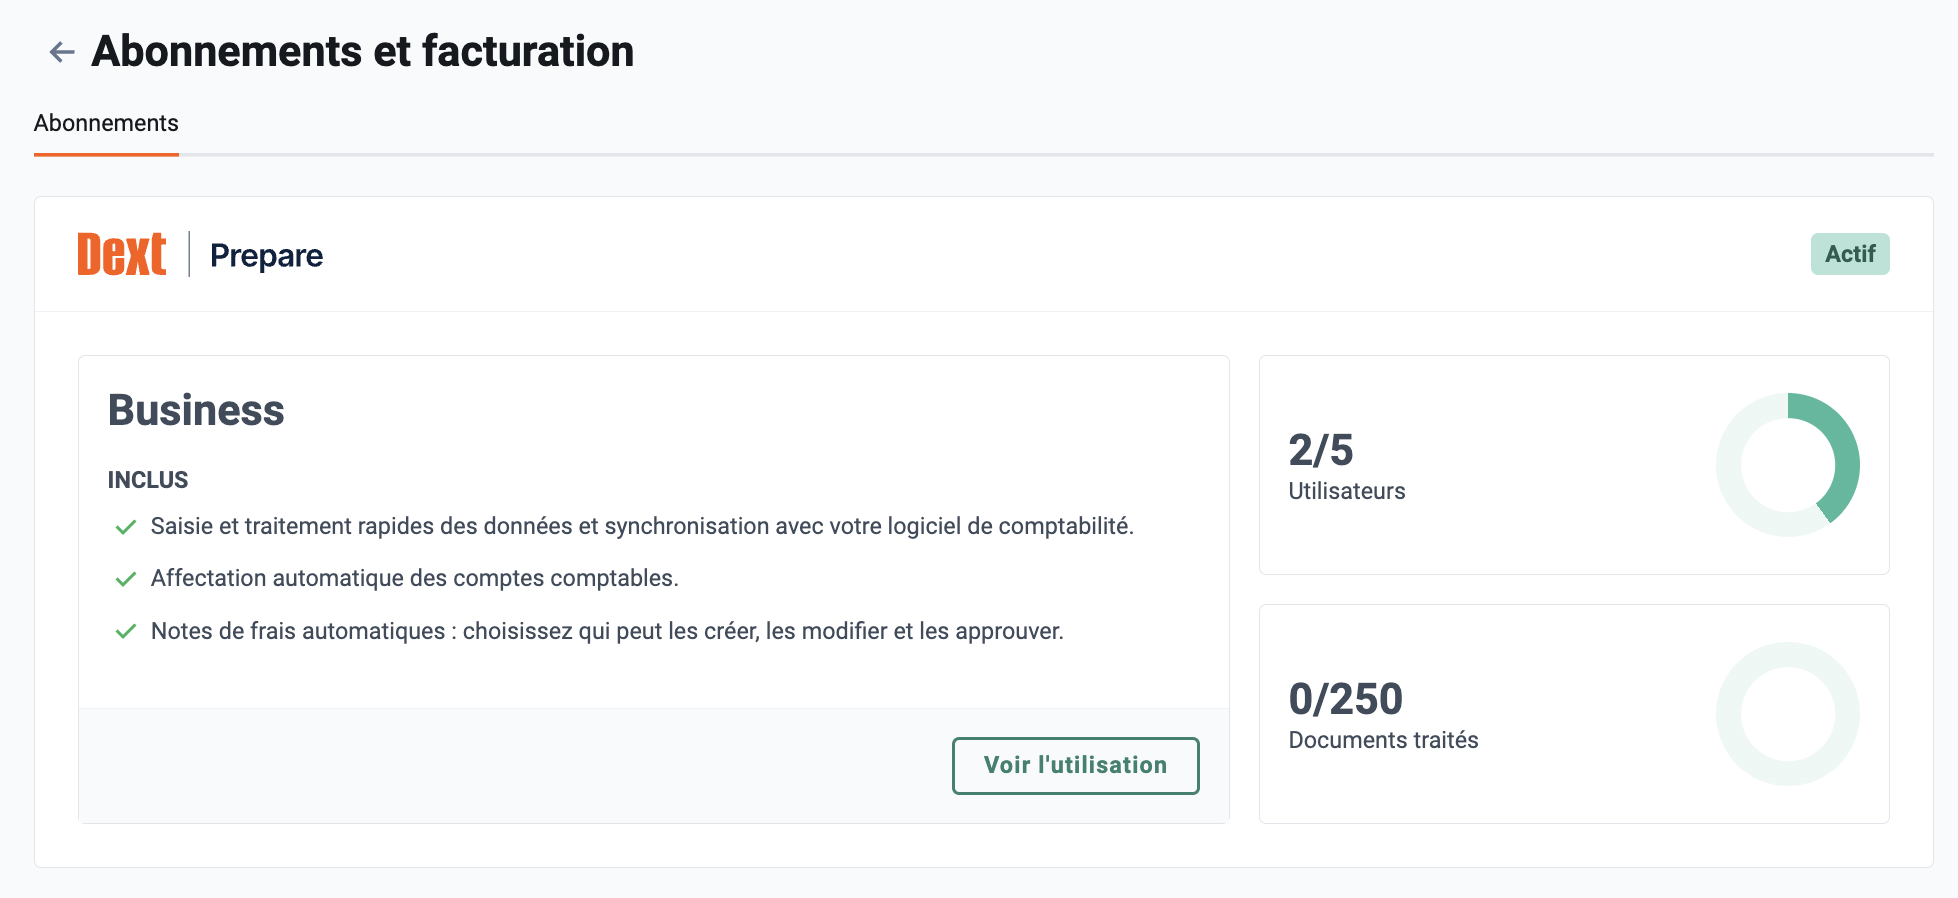
Task: Click the Notes de frais automatiques text
Action: tap(607, 631)
